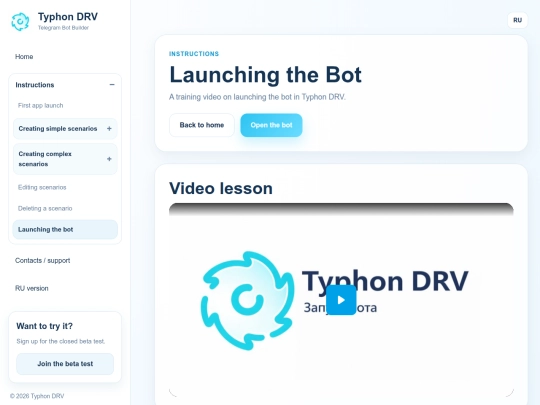Click the © 2026 Typhon DRV footer

click(x=37, y=396)
